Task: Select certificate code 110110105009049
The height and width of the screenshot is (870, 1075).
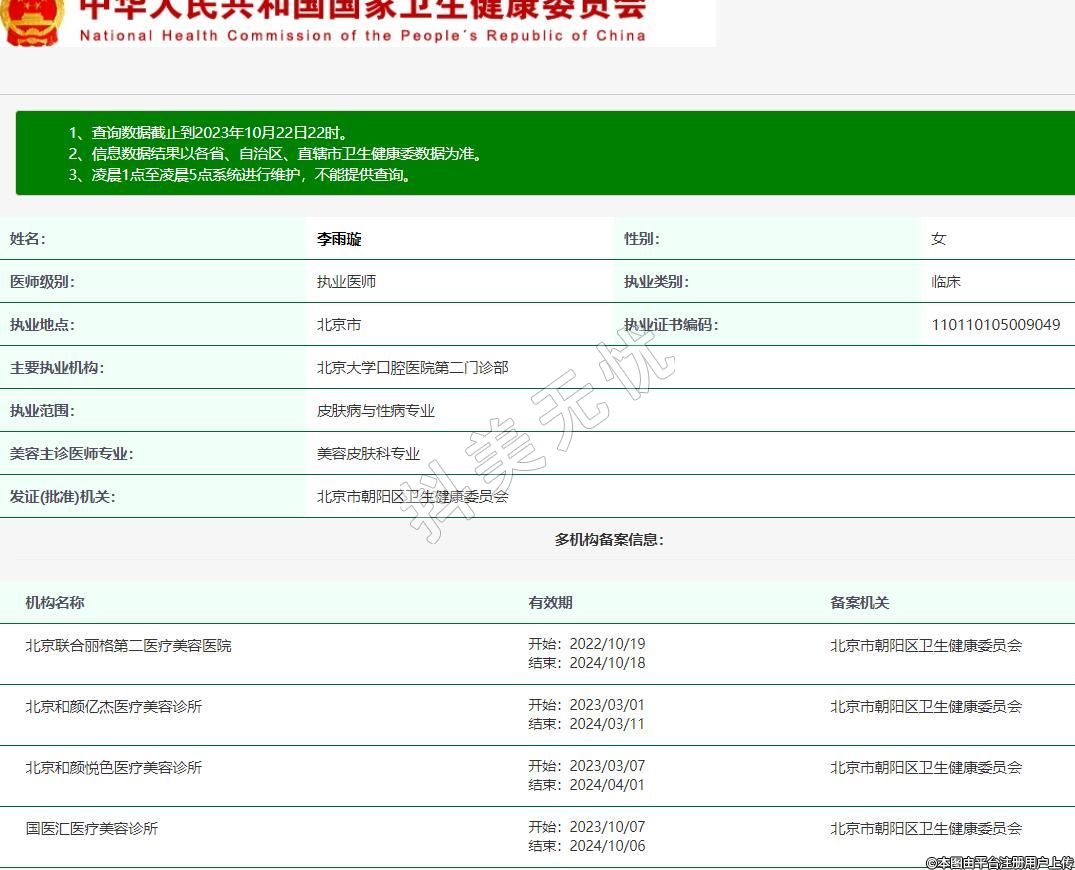Action: pyautogui.click(x=995, y=325)
